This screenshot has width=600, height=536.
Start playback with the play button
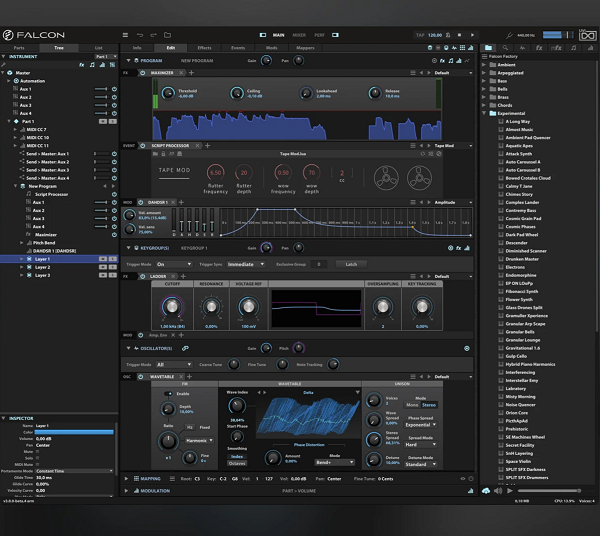(x=473, y=35)
